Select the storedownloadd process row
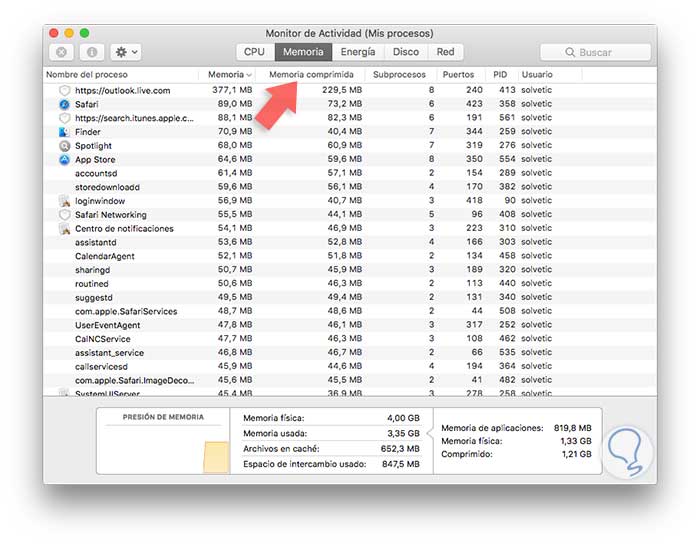700x546 pixels. click(x=350, y=187)
